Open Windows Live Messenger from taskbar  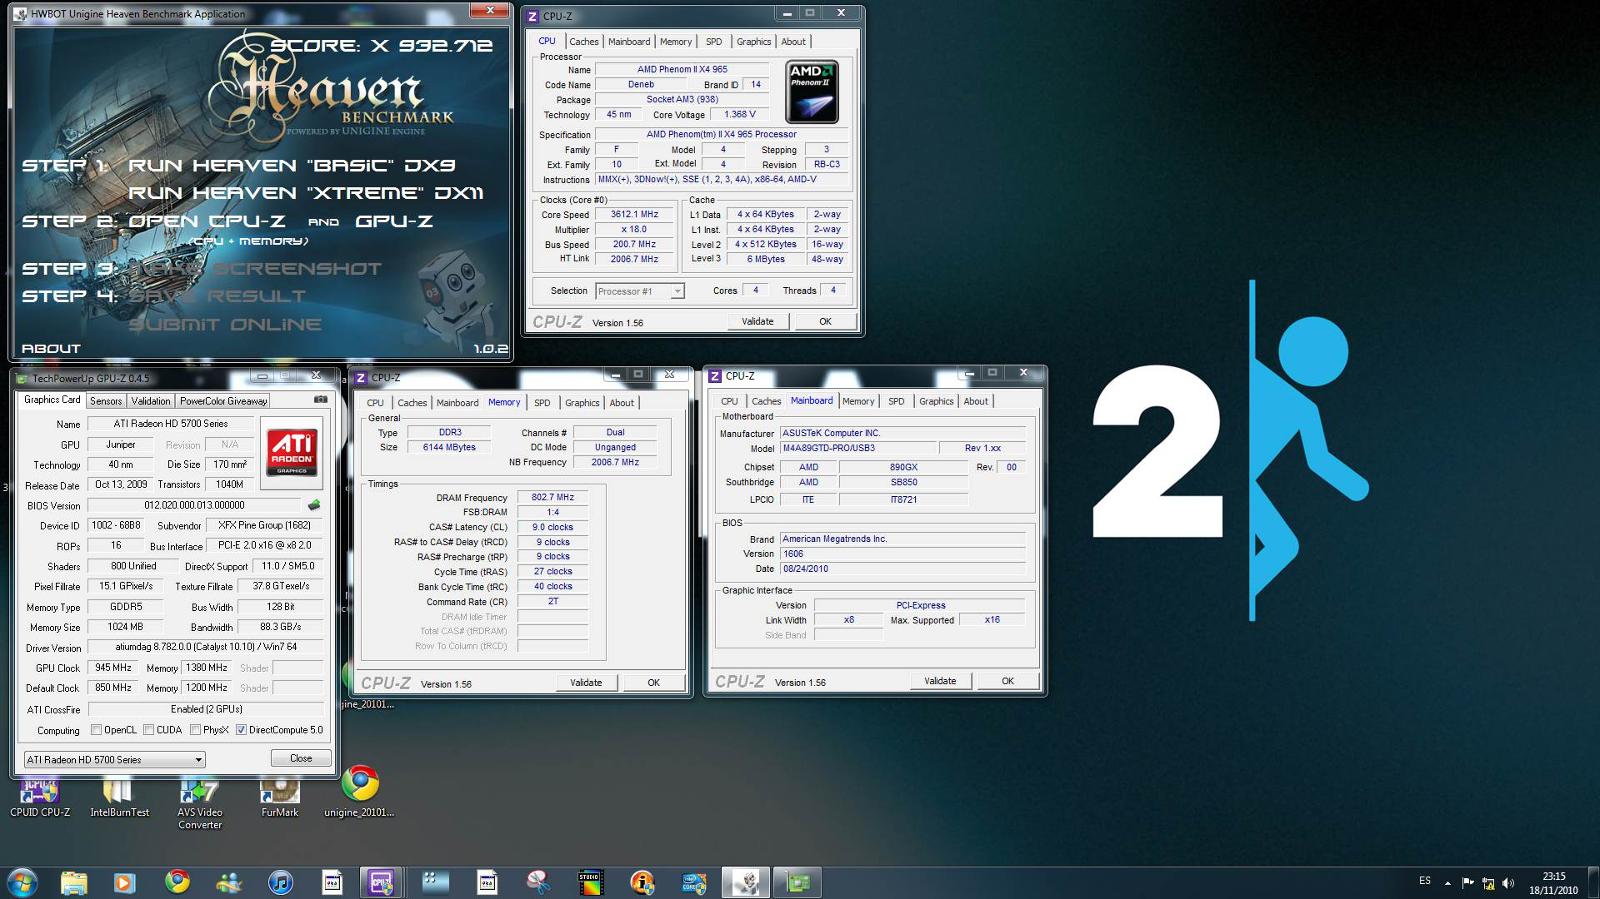point(229,882)
